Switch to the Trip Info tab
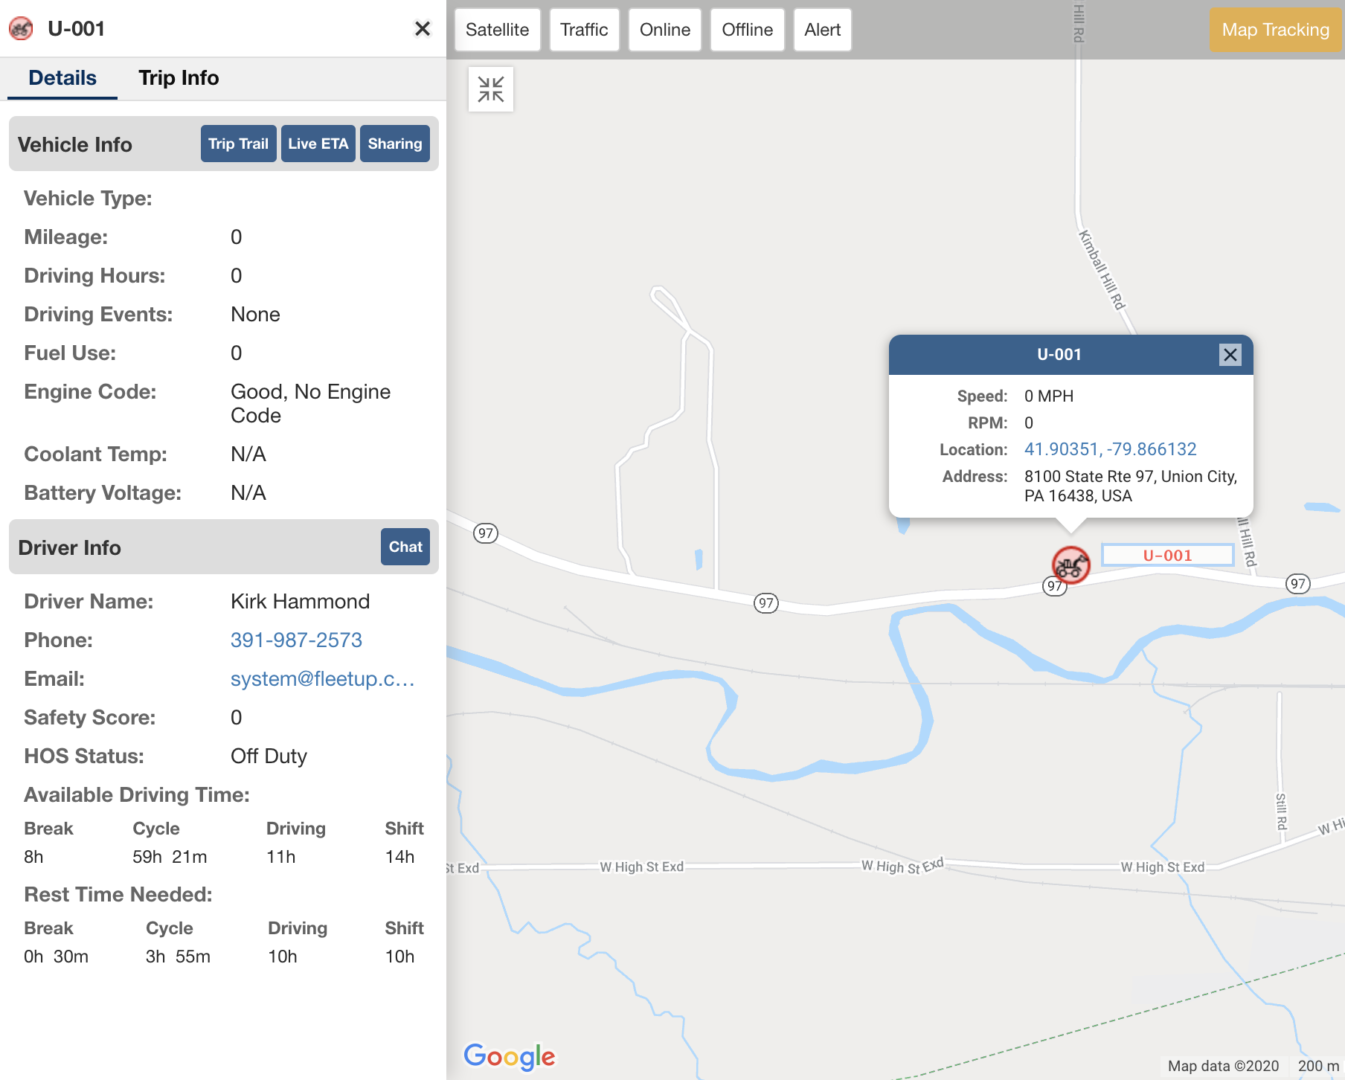This screenshot has height=1080, width=1345. click(x=178, y=78)
